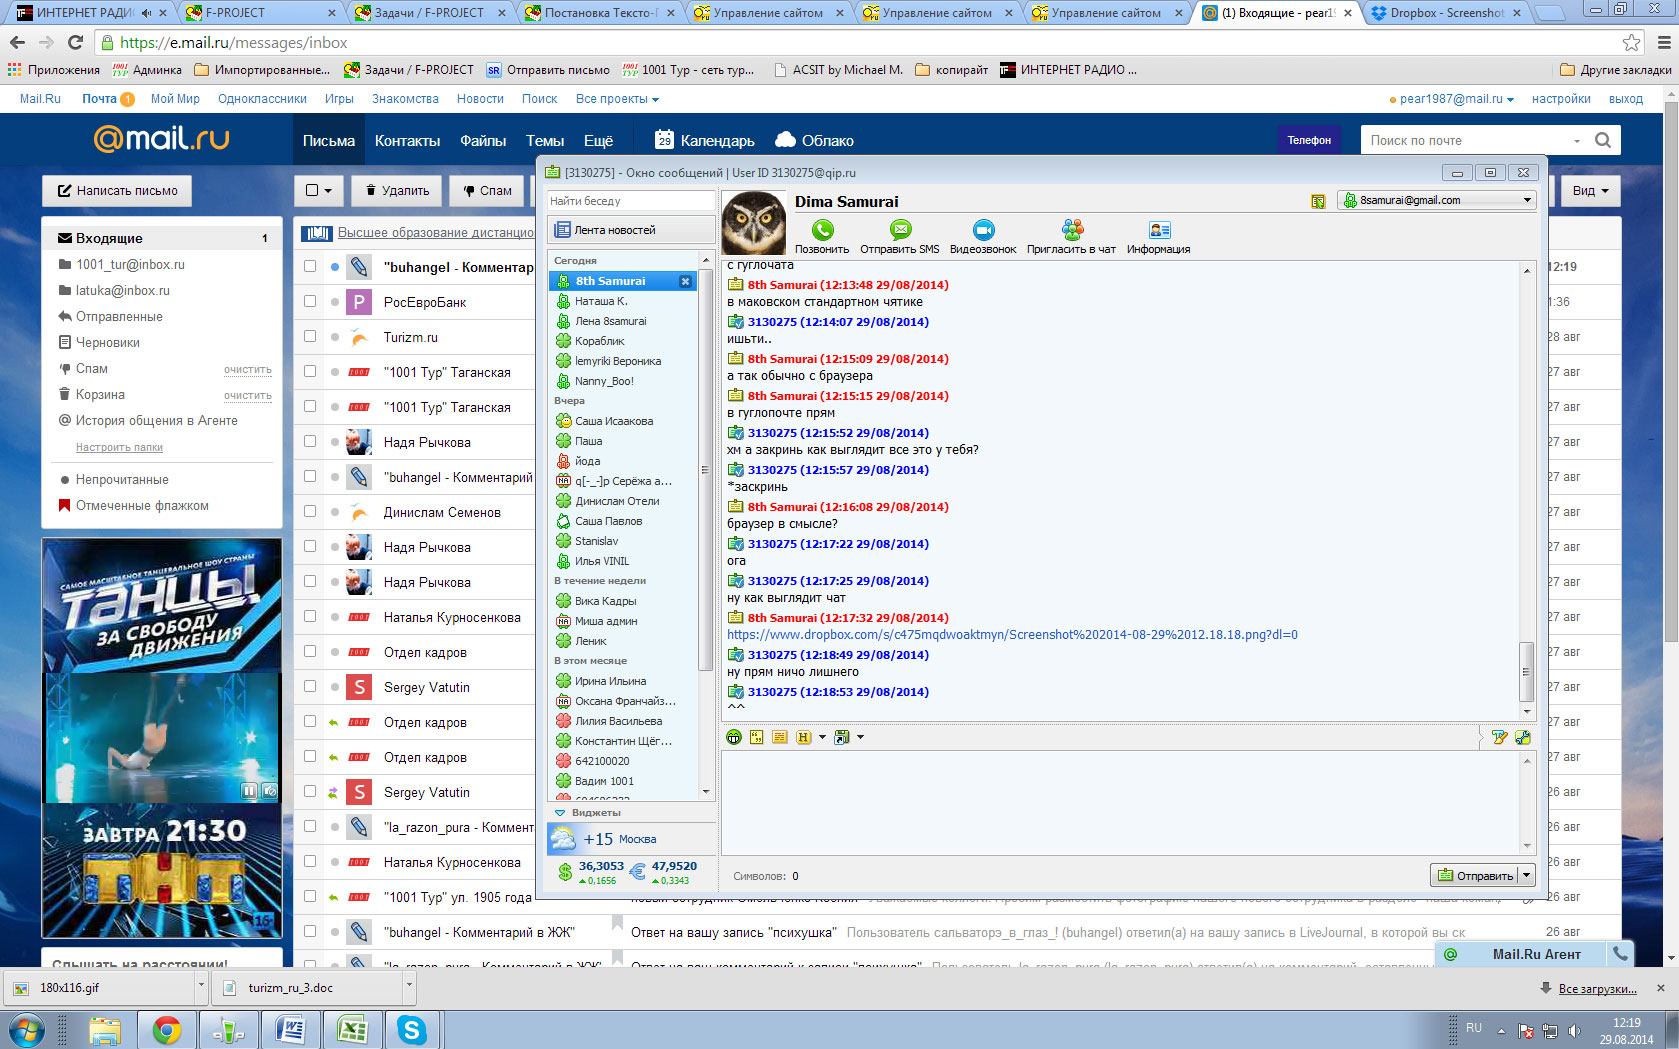Click the yellow message template icon in chat toolbar
The image size is (1679, 1049).
780,737
